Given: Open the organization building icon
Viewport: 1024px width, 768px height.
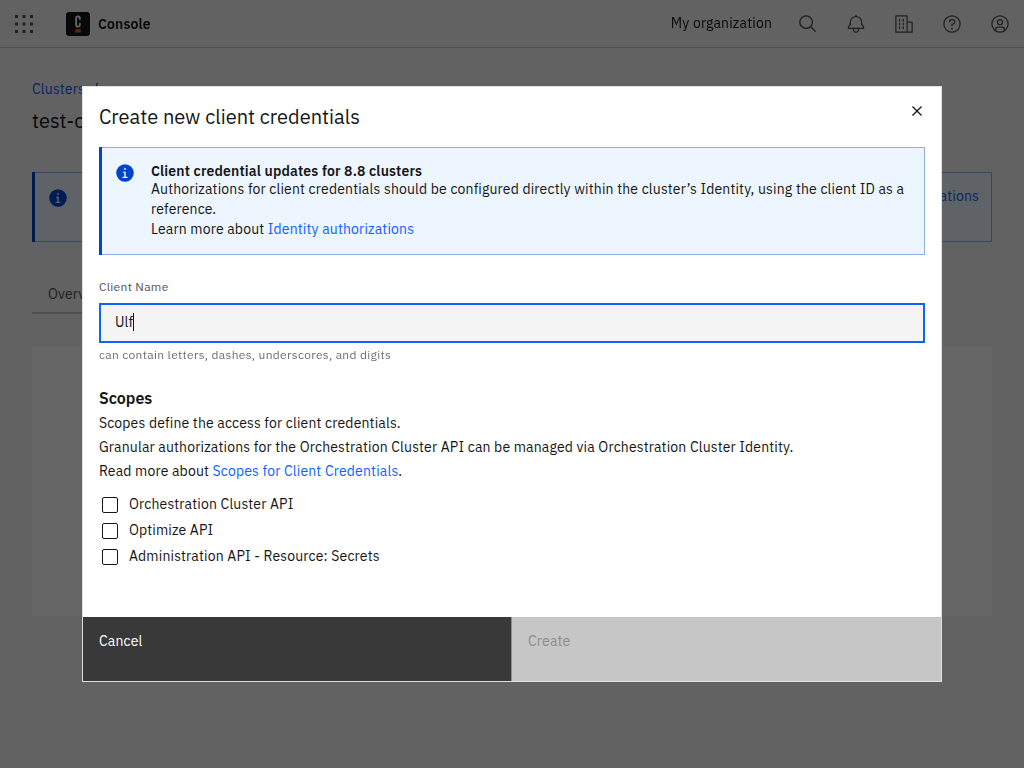Looking at the screenshot, I should (904, 24).
